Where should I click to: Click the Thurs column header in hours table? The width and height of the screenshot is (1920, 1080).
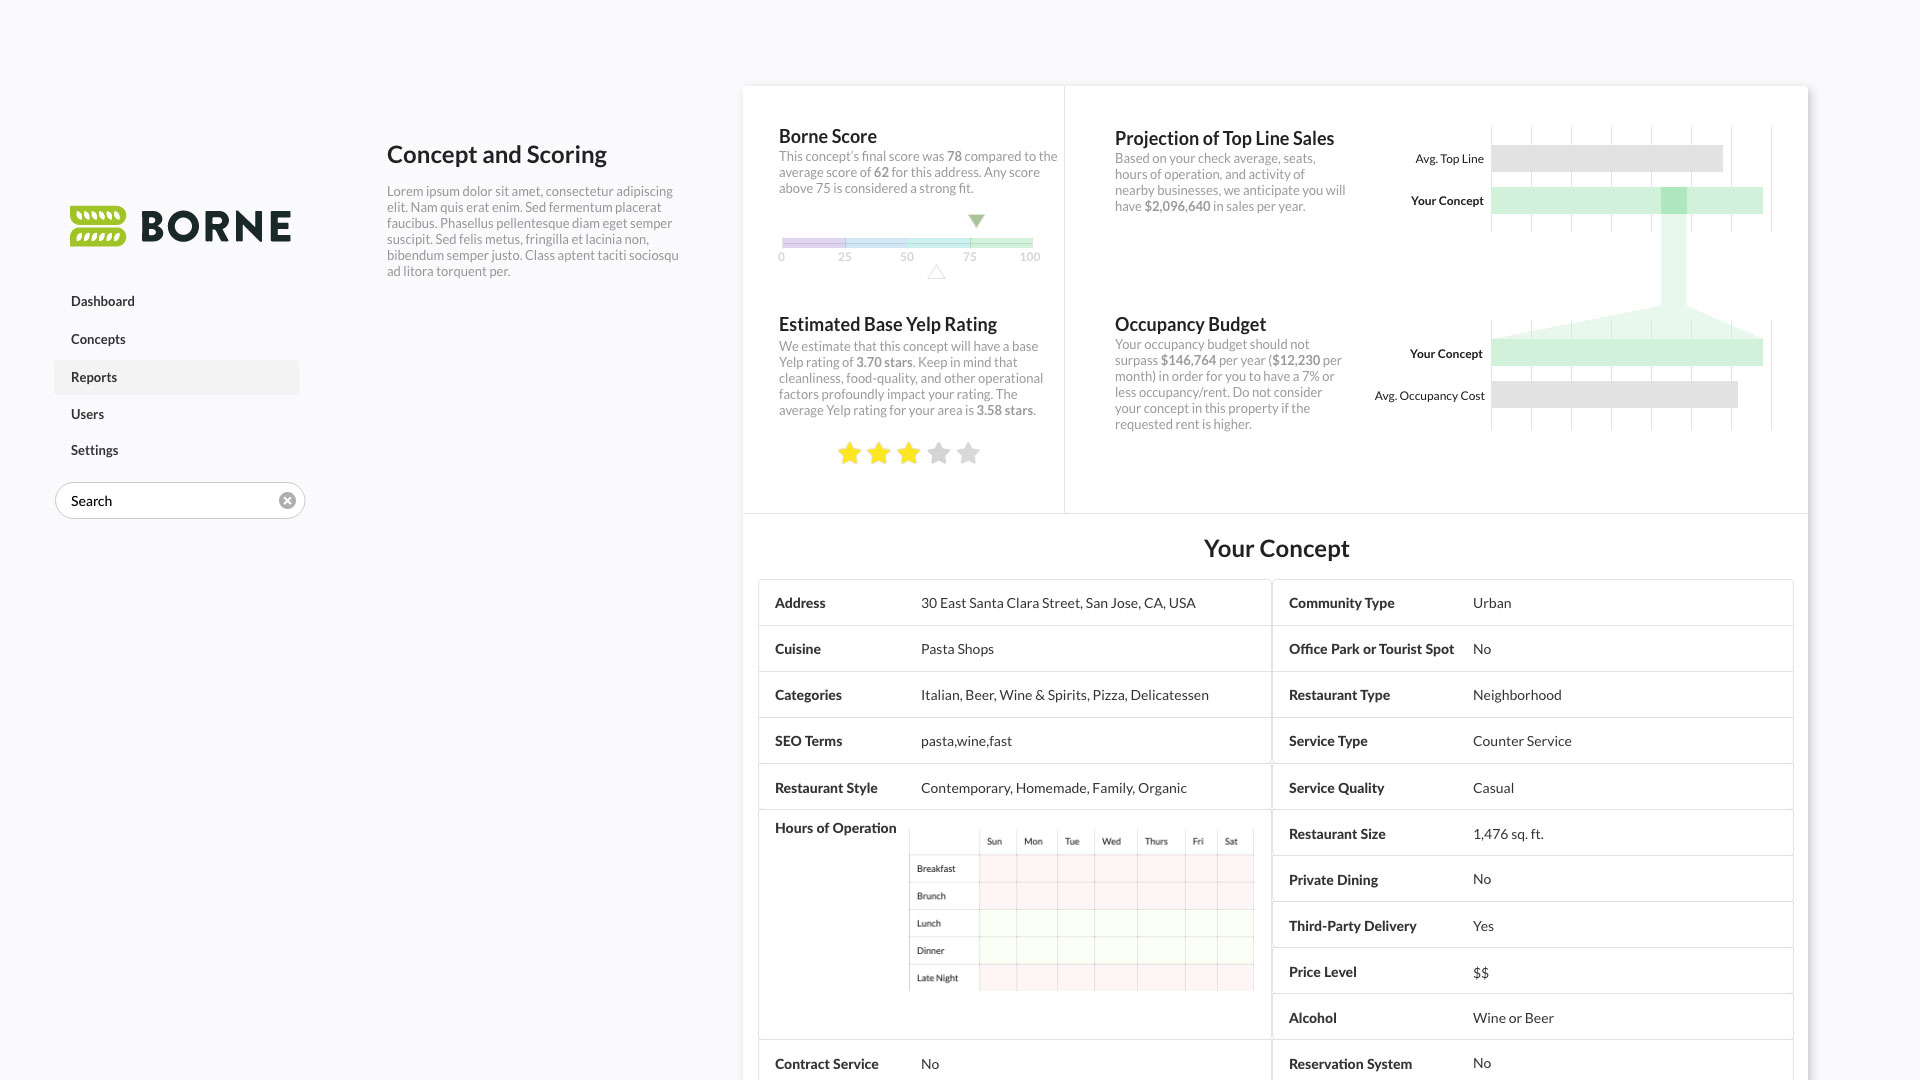1156,841
